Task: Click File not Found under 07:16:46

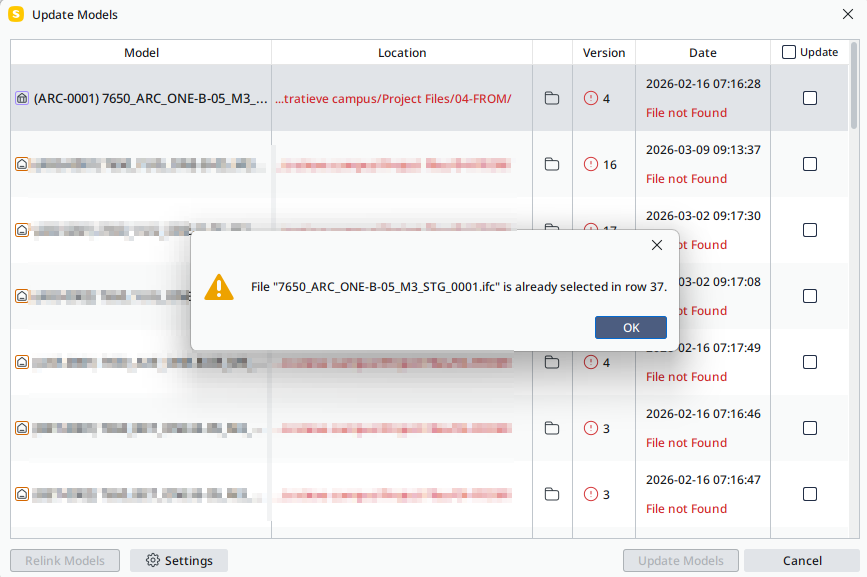Action: pos(686,443)
